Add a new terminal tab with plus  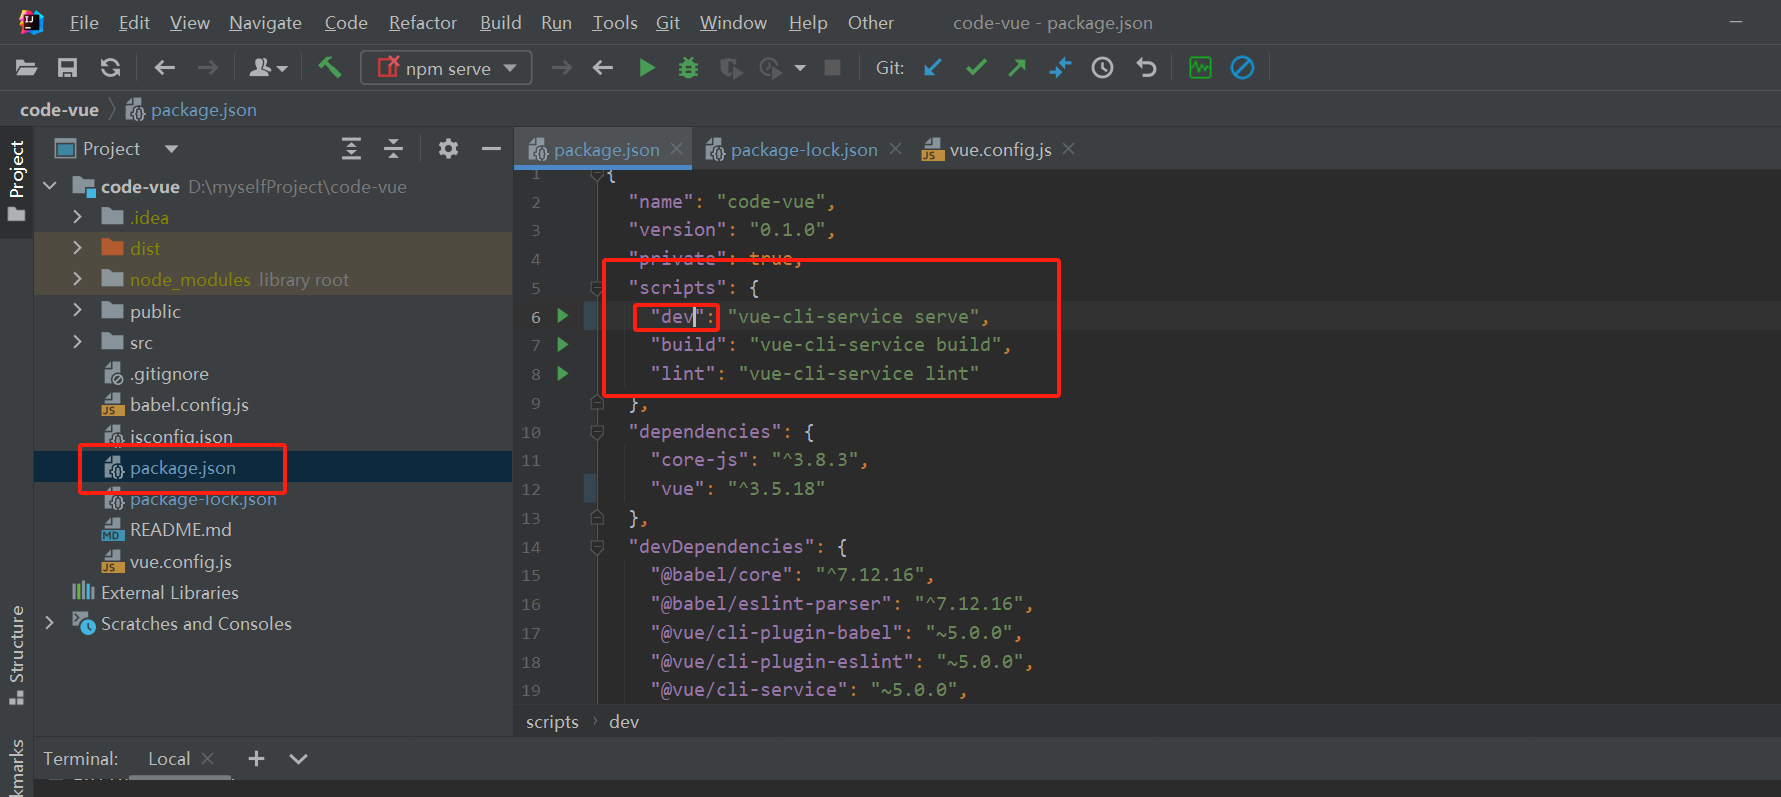pyautogui.click(x=256, y=759)
